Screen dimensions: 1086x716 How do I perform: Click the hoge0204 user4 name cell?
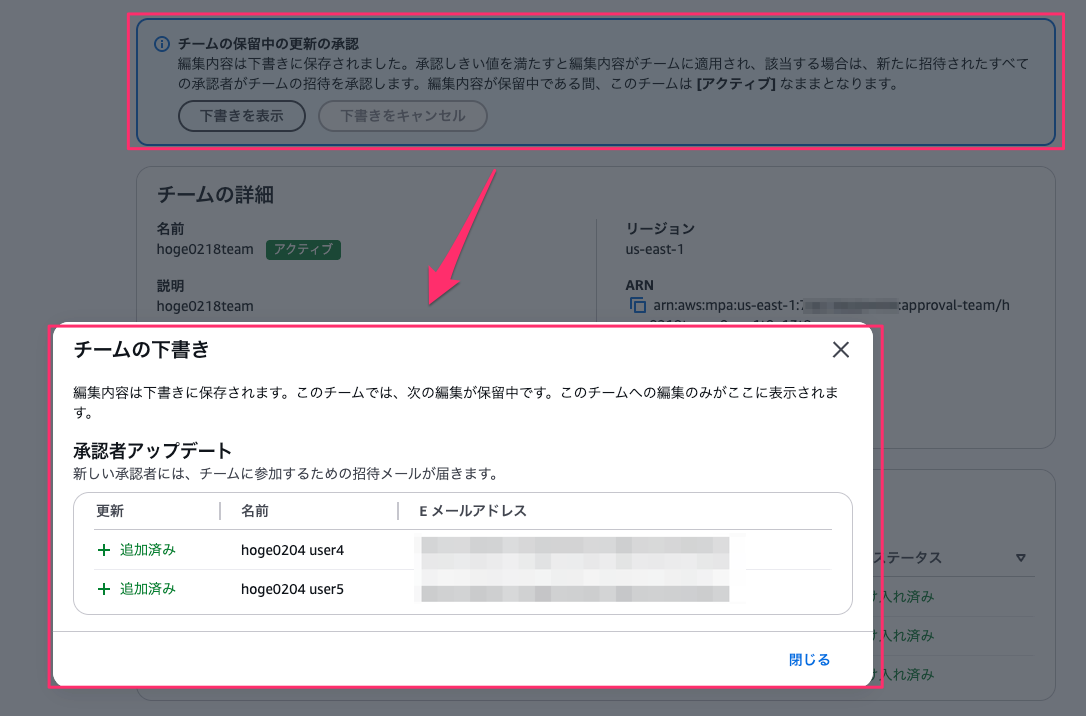[292, 550]
